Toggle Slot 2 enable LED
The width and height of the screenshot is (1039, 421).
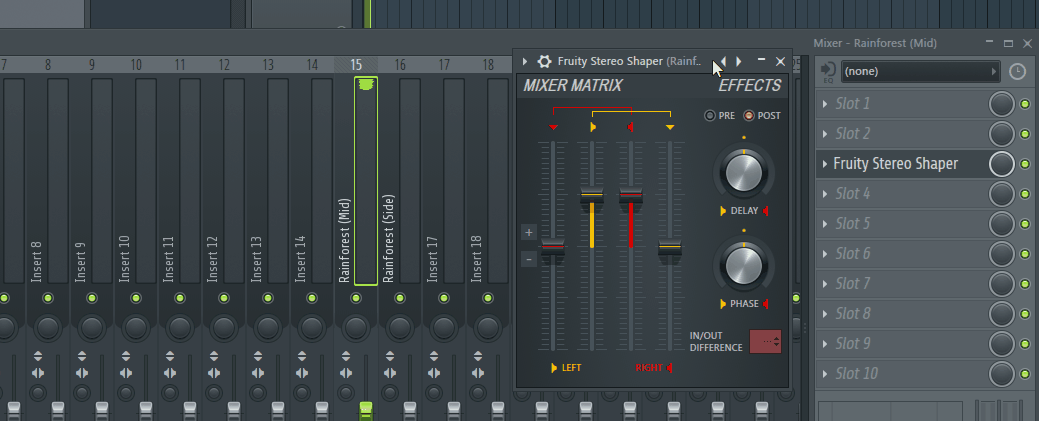coord(1025,134)
